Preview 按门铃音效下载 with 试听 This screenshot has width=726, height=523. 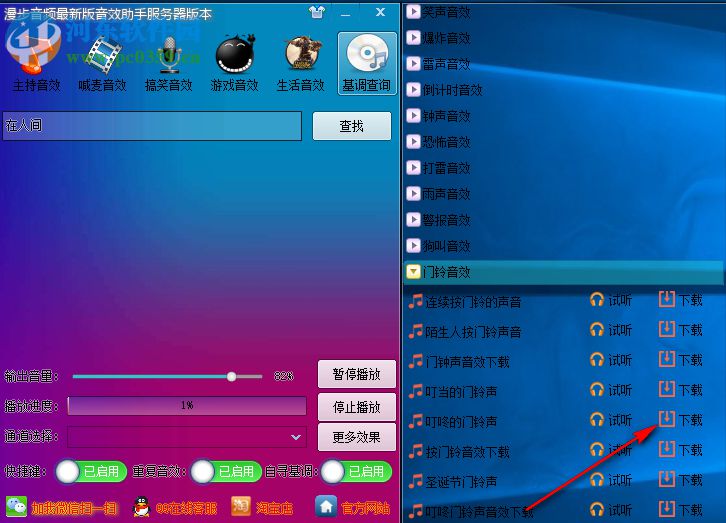[611, 450]
